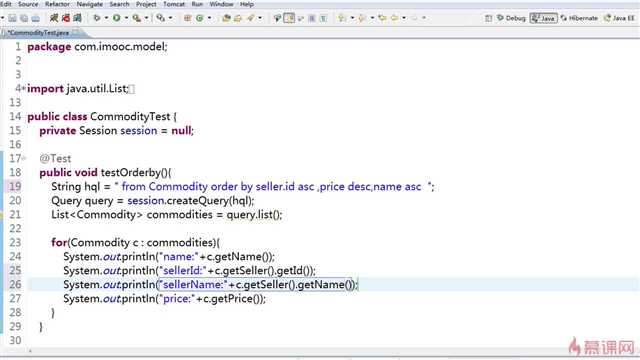Open the New Java Class dropdown arrow
This screenshot has height=360, width=640.
pos(209,18)
